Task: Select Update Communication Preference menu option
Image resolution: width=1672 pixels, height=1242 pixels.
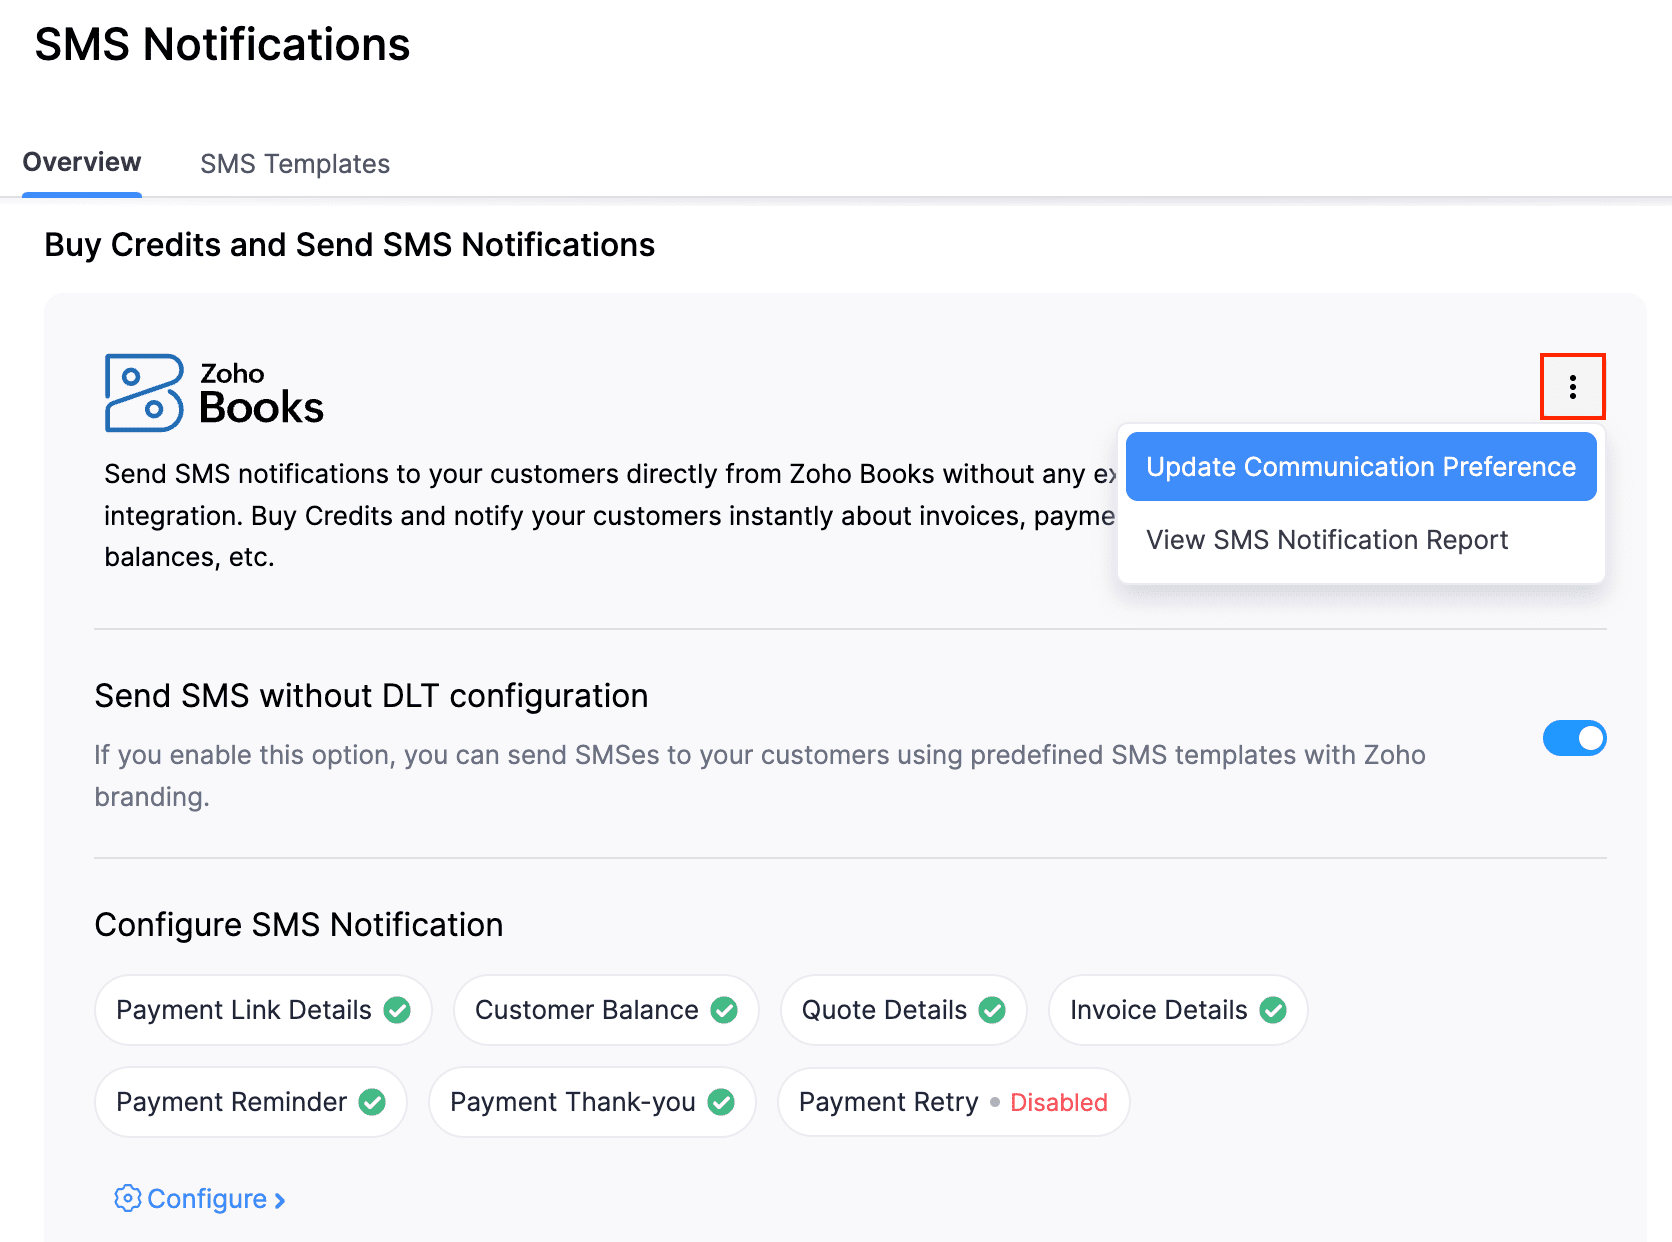Action: (1360, 467)
